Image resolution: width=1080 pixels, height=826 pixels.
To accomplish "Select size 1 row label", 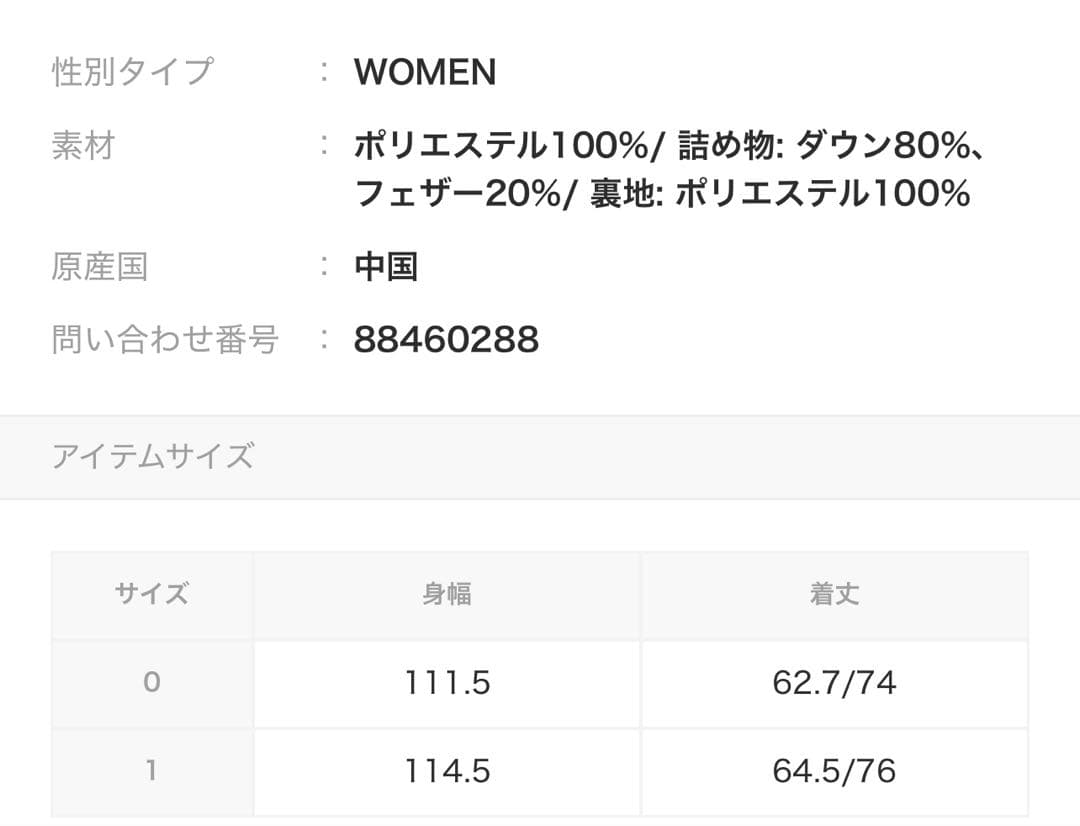I will tap(151, 771).
